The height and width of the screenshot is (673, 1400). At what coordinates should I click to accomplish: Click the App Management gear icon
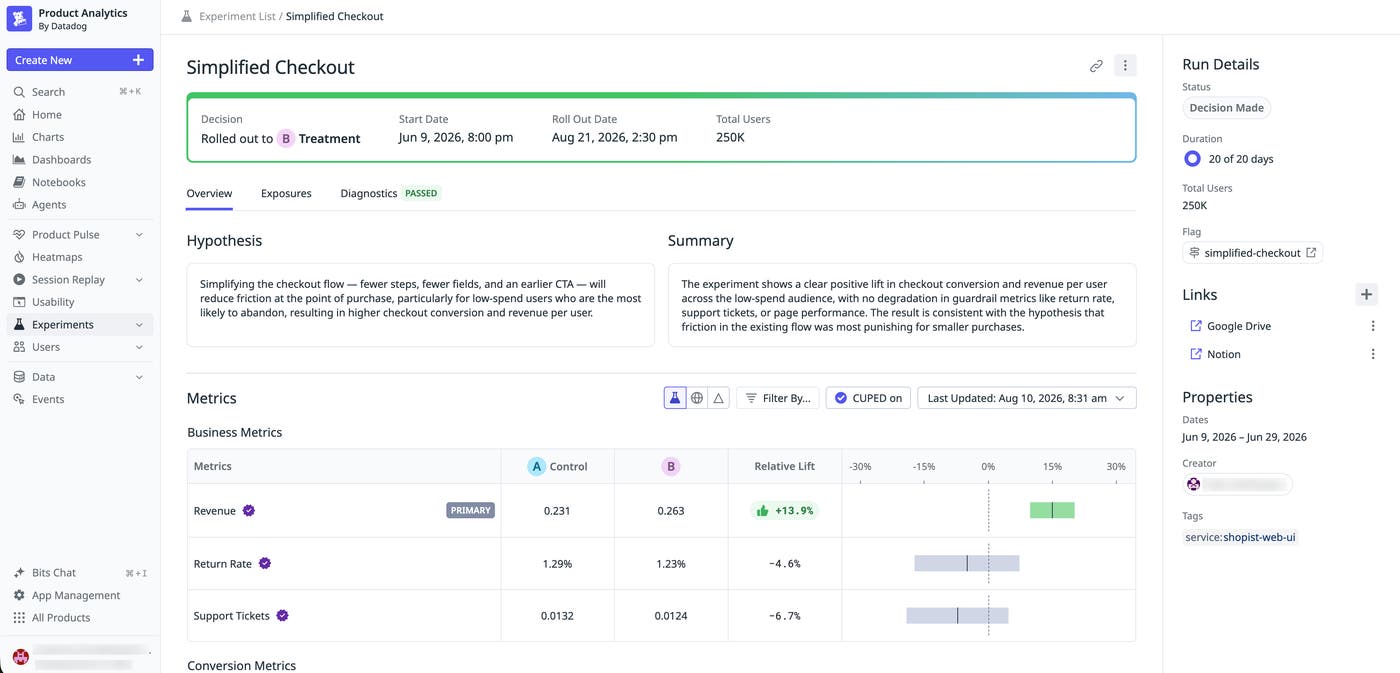(19, 595)
